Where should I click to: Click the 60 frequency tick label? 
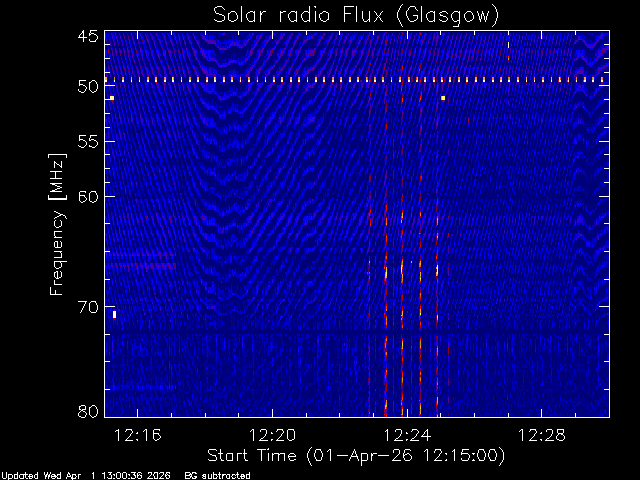click(88, 197)
